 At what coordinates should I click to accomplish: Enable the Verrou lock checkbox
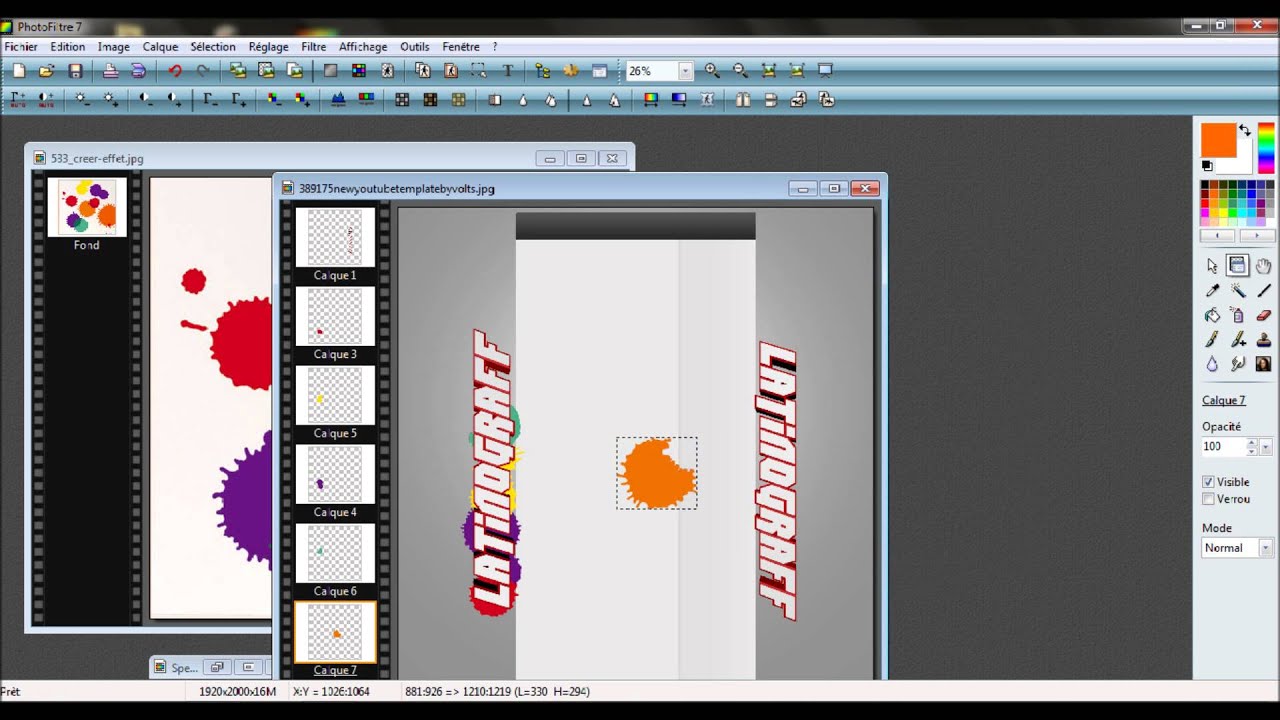1208,499
